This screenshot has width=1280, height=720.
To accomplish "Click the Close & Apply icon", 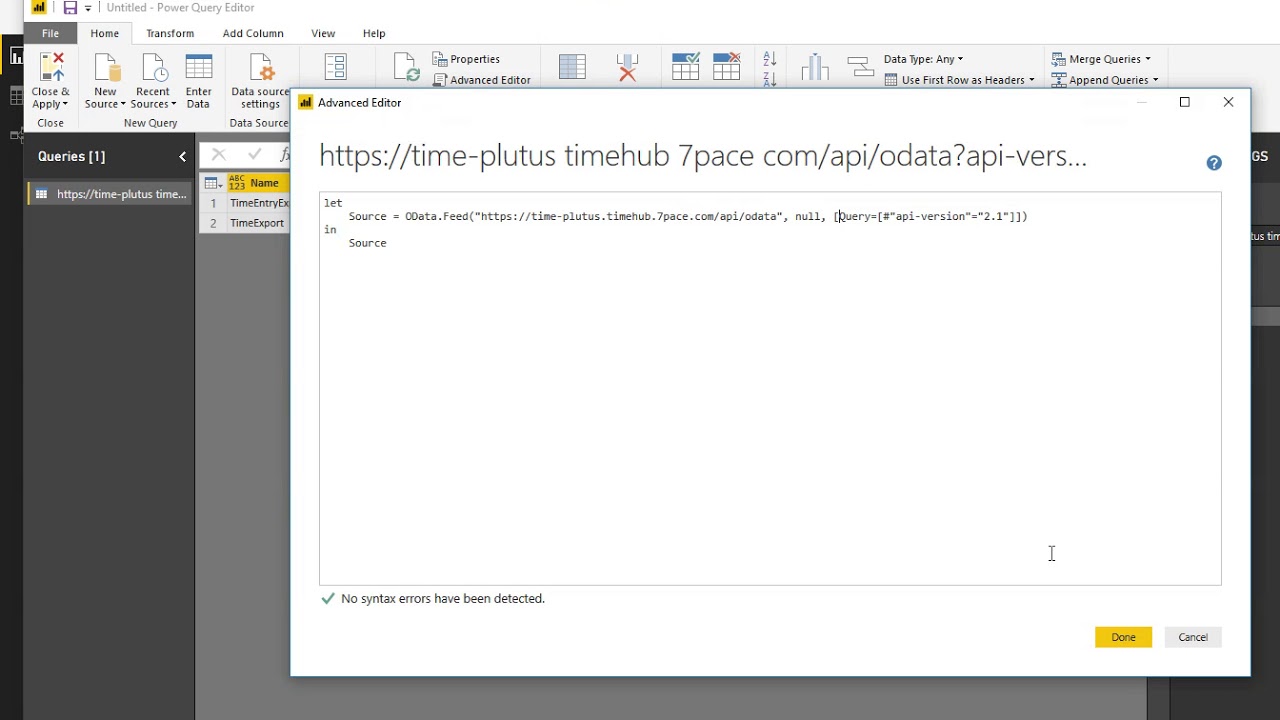I will tap(51, 68).
